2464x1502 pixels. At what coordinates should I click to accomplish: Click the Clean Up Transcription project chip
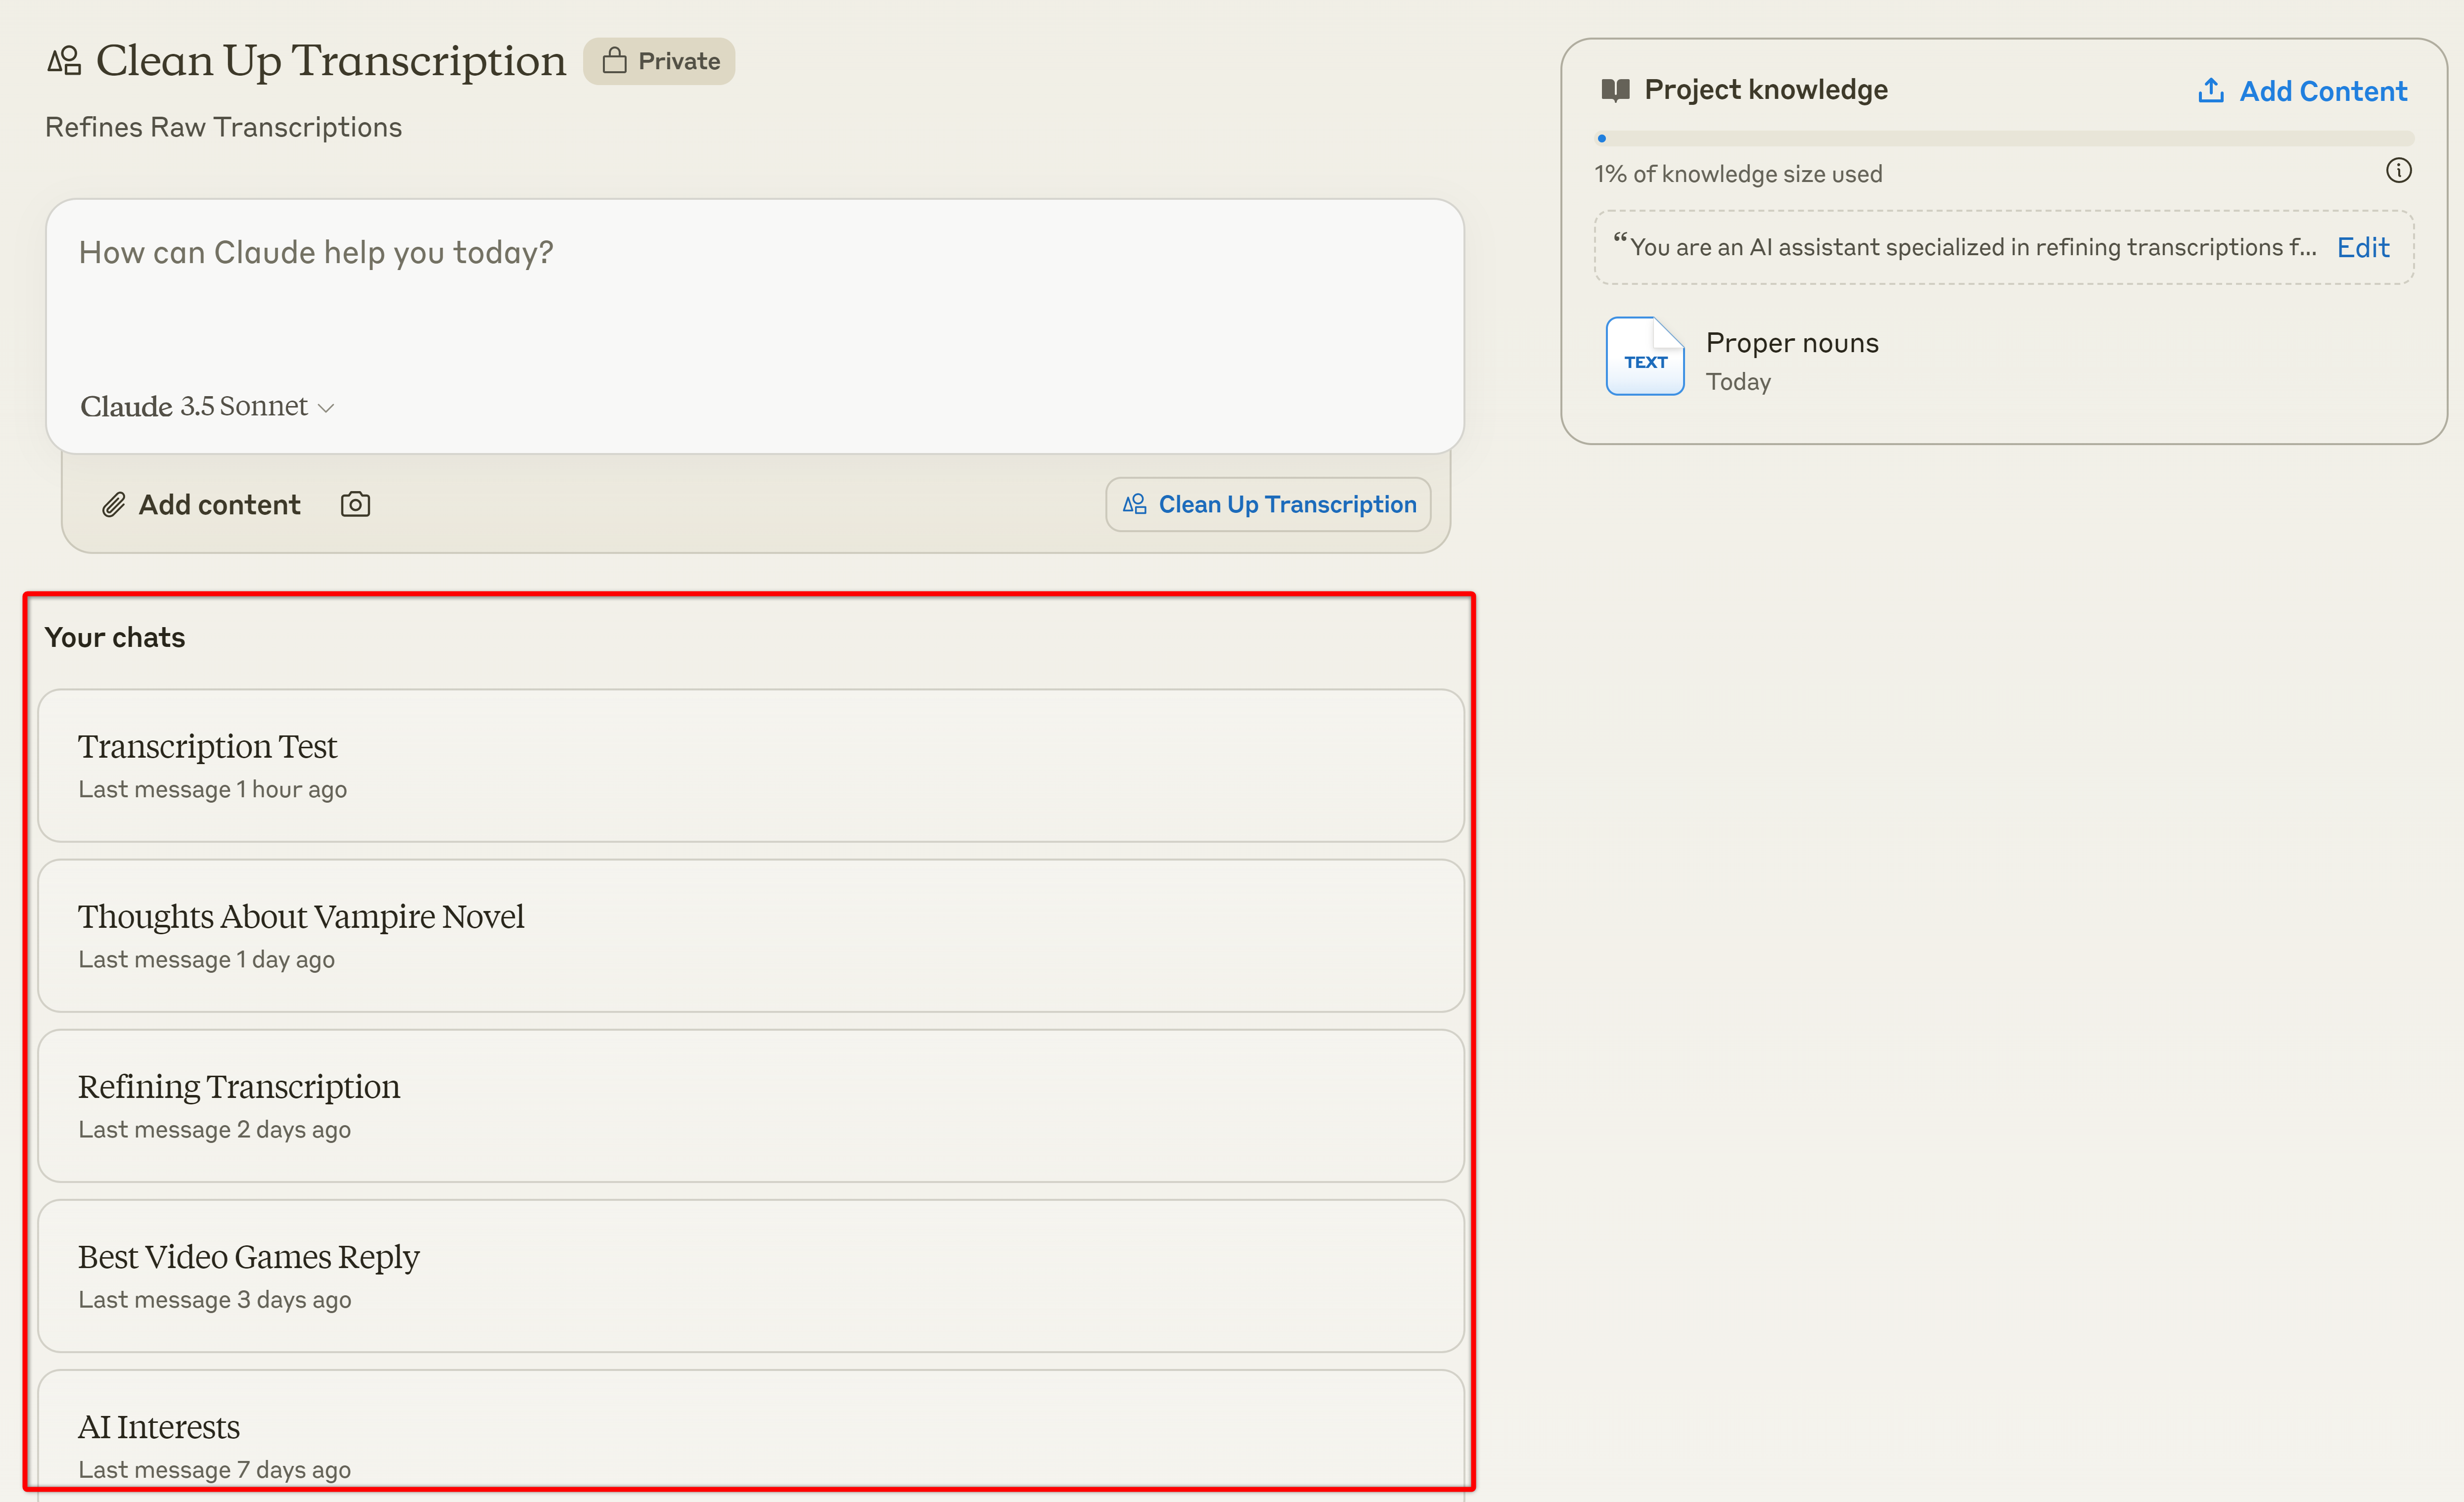(x=1268, y=504)
